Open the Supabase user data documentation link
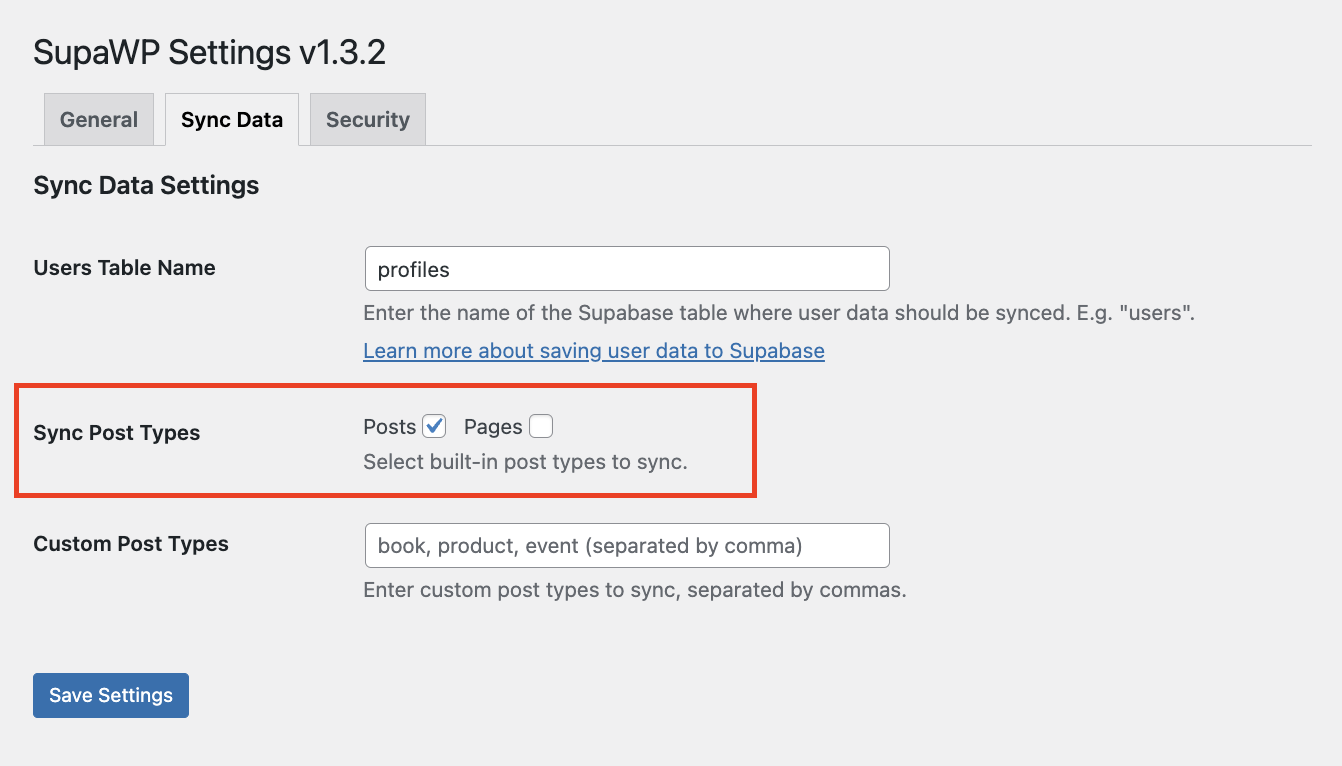Screen dimensions: 1342x766 (x=594, y=351)
